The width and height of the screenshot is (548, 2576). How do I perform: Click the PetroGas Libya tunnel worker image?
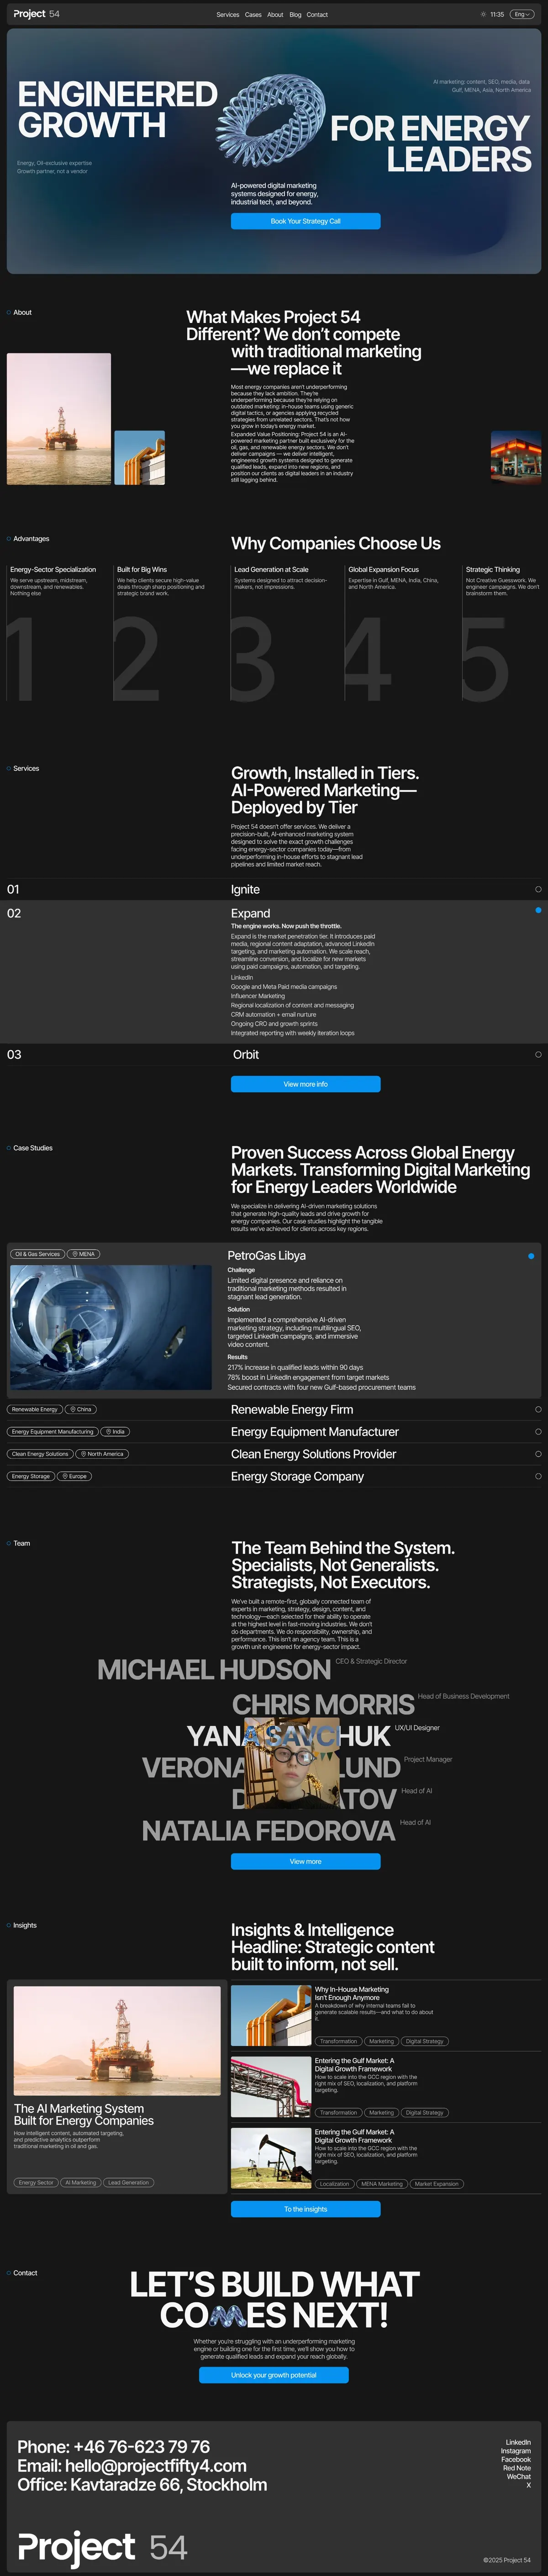(x=111, y=1327)
